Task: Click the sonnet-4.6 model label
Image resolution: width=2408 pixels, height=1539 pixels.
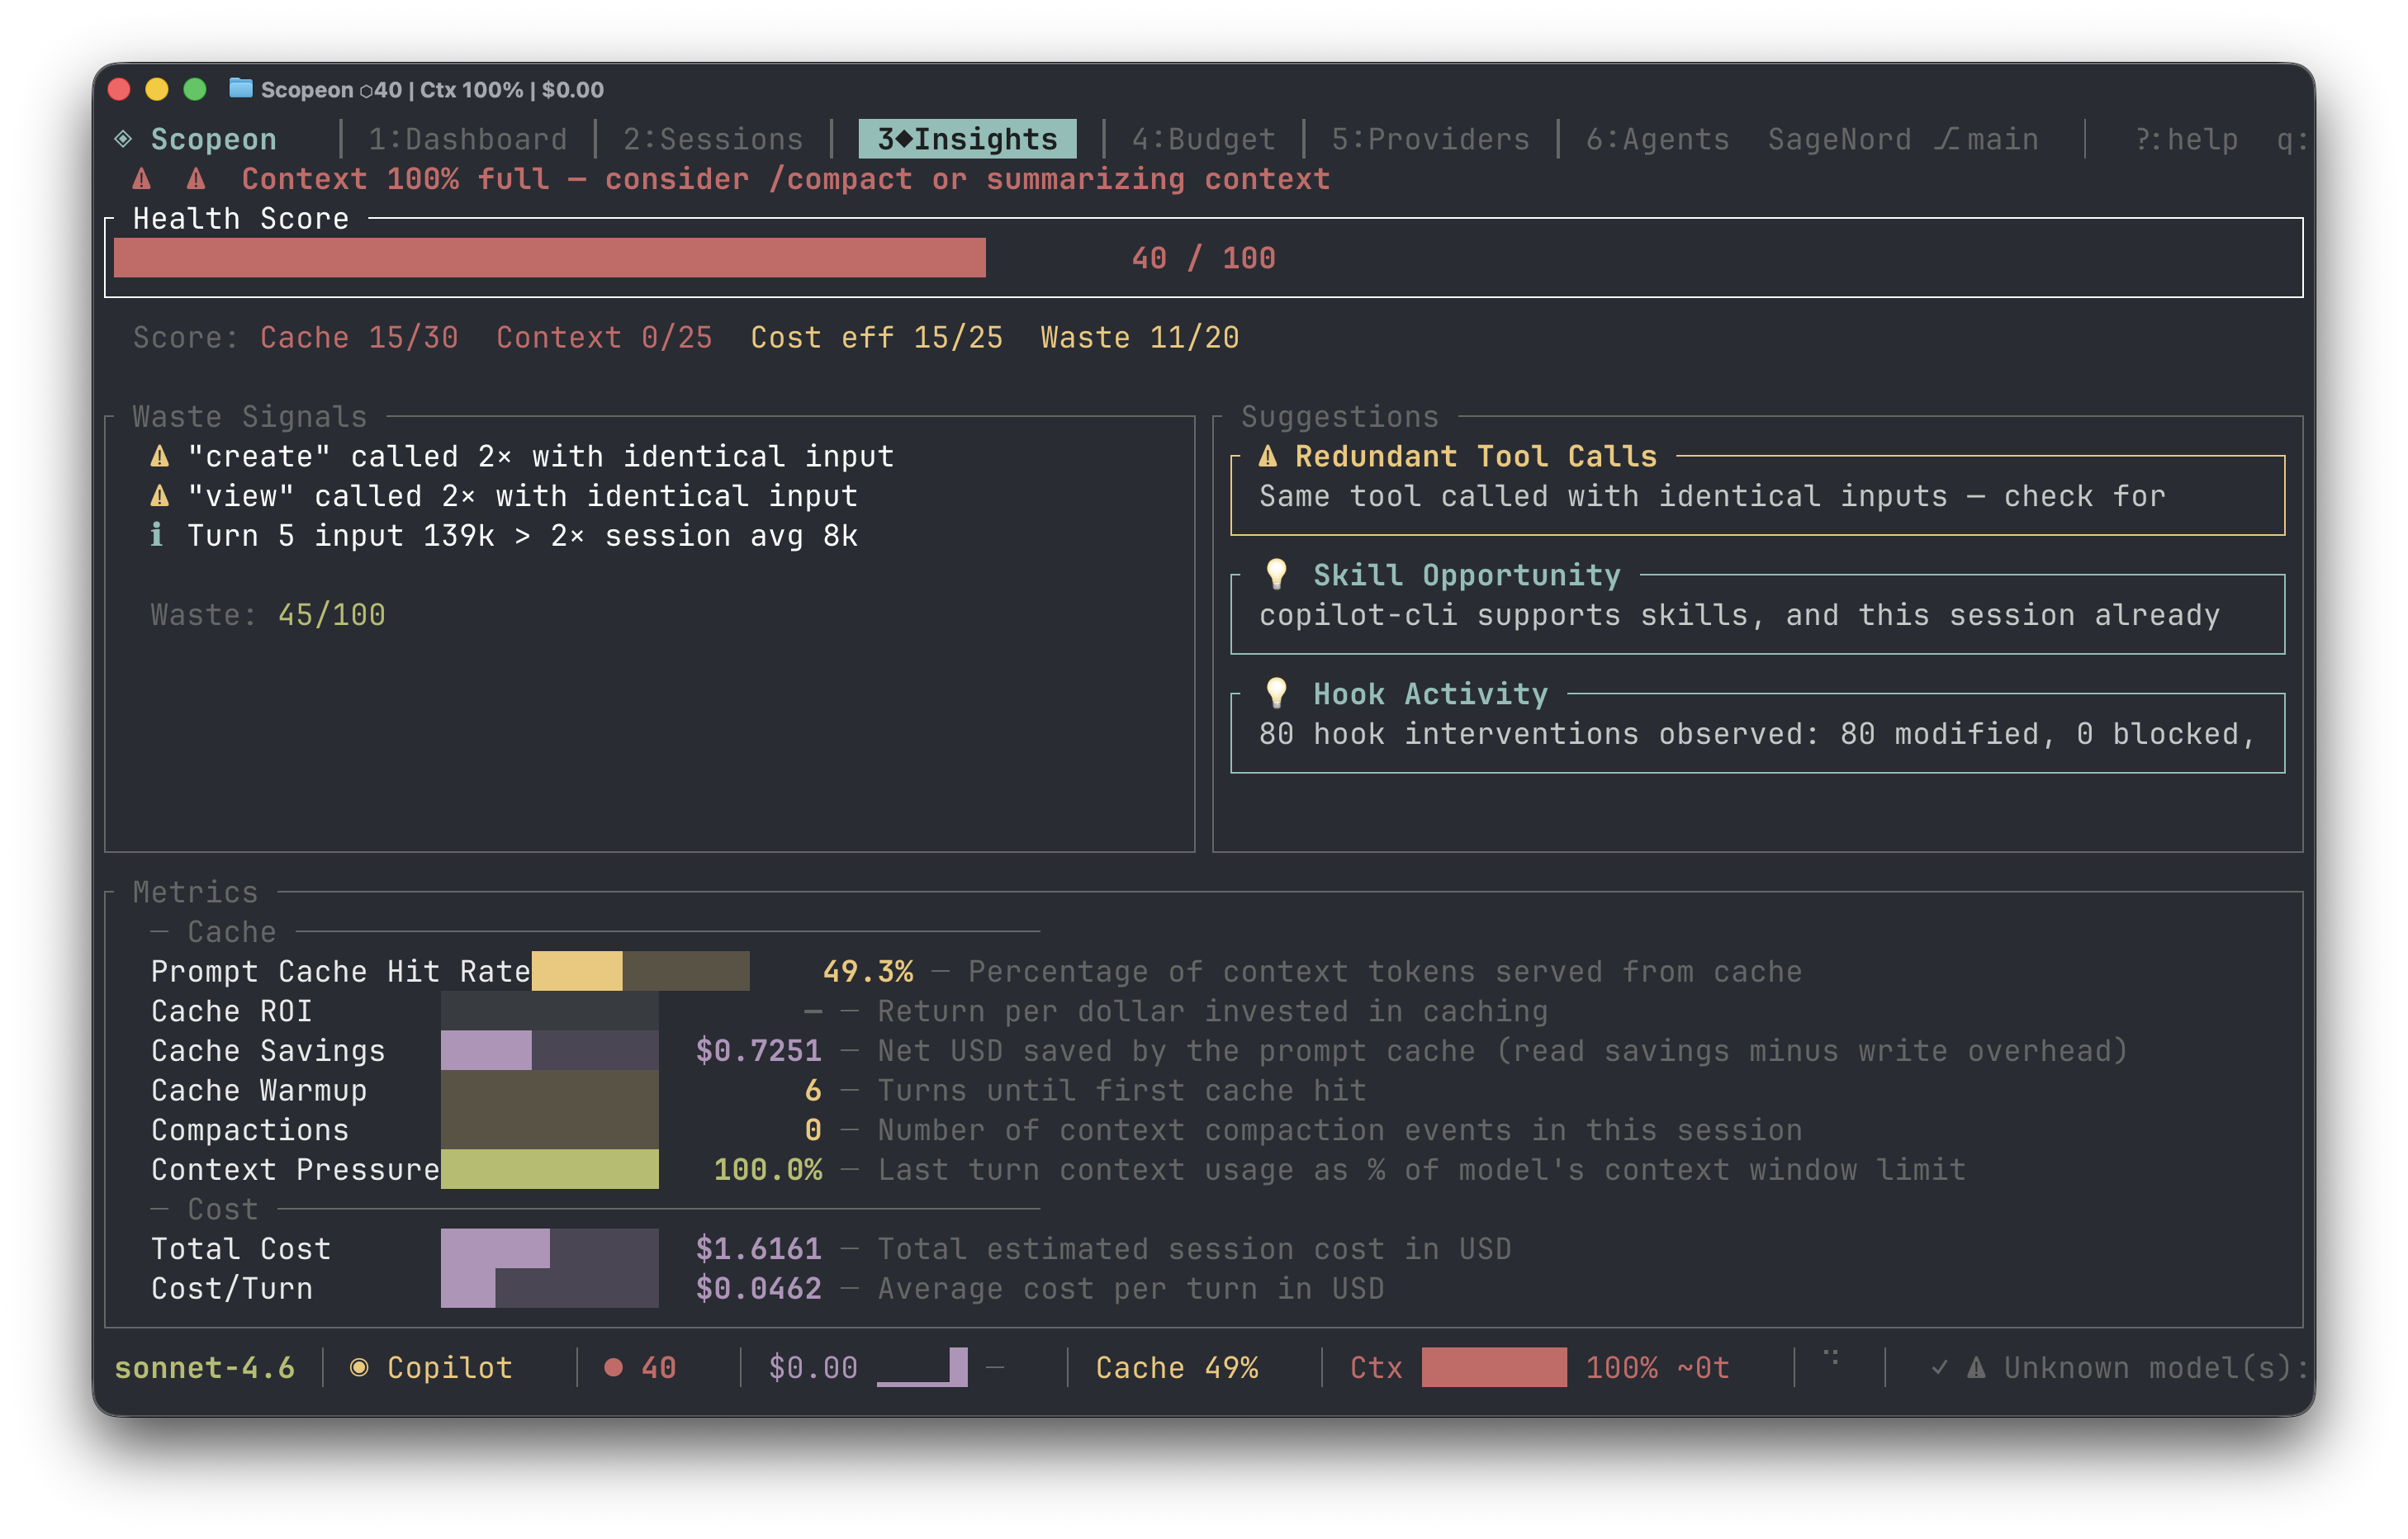Action: pos(205,1367)
